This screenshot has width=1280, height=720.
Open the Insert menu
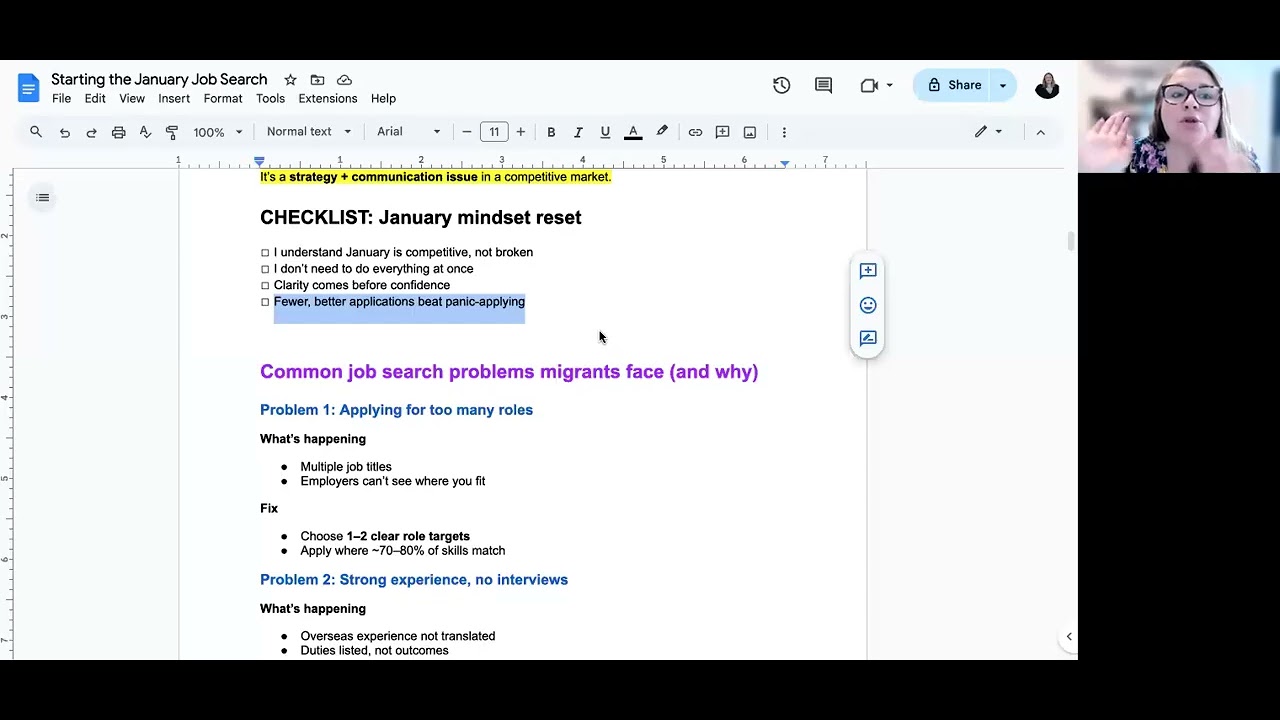[174, 99]
